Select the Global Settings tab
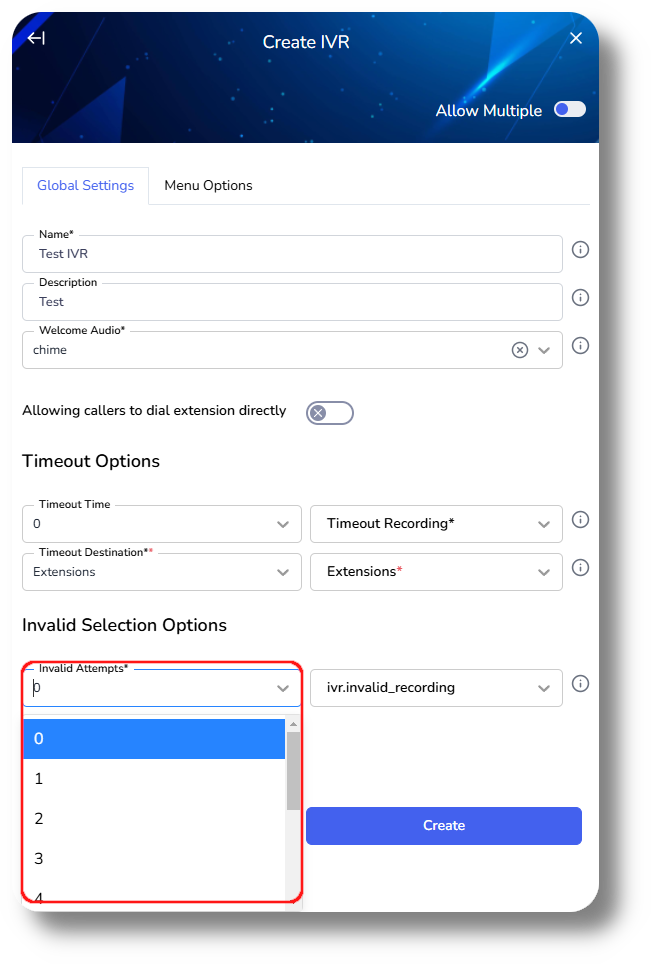This screenshot has width=651, height=964. [85, 186]
